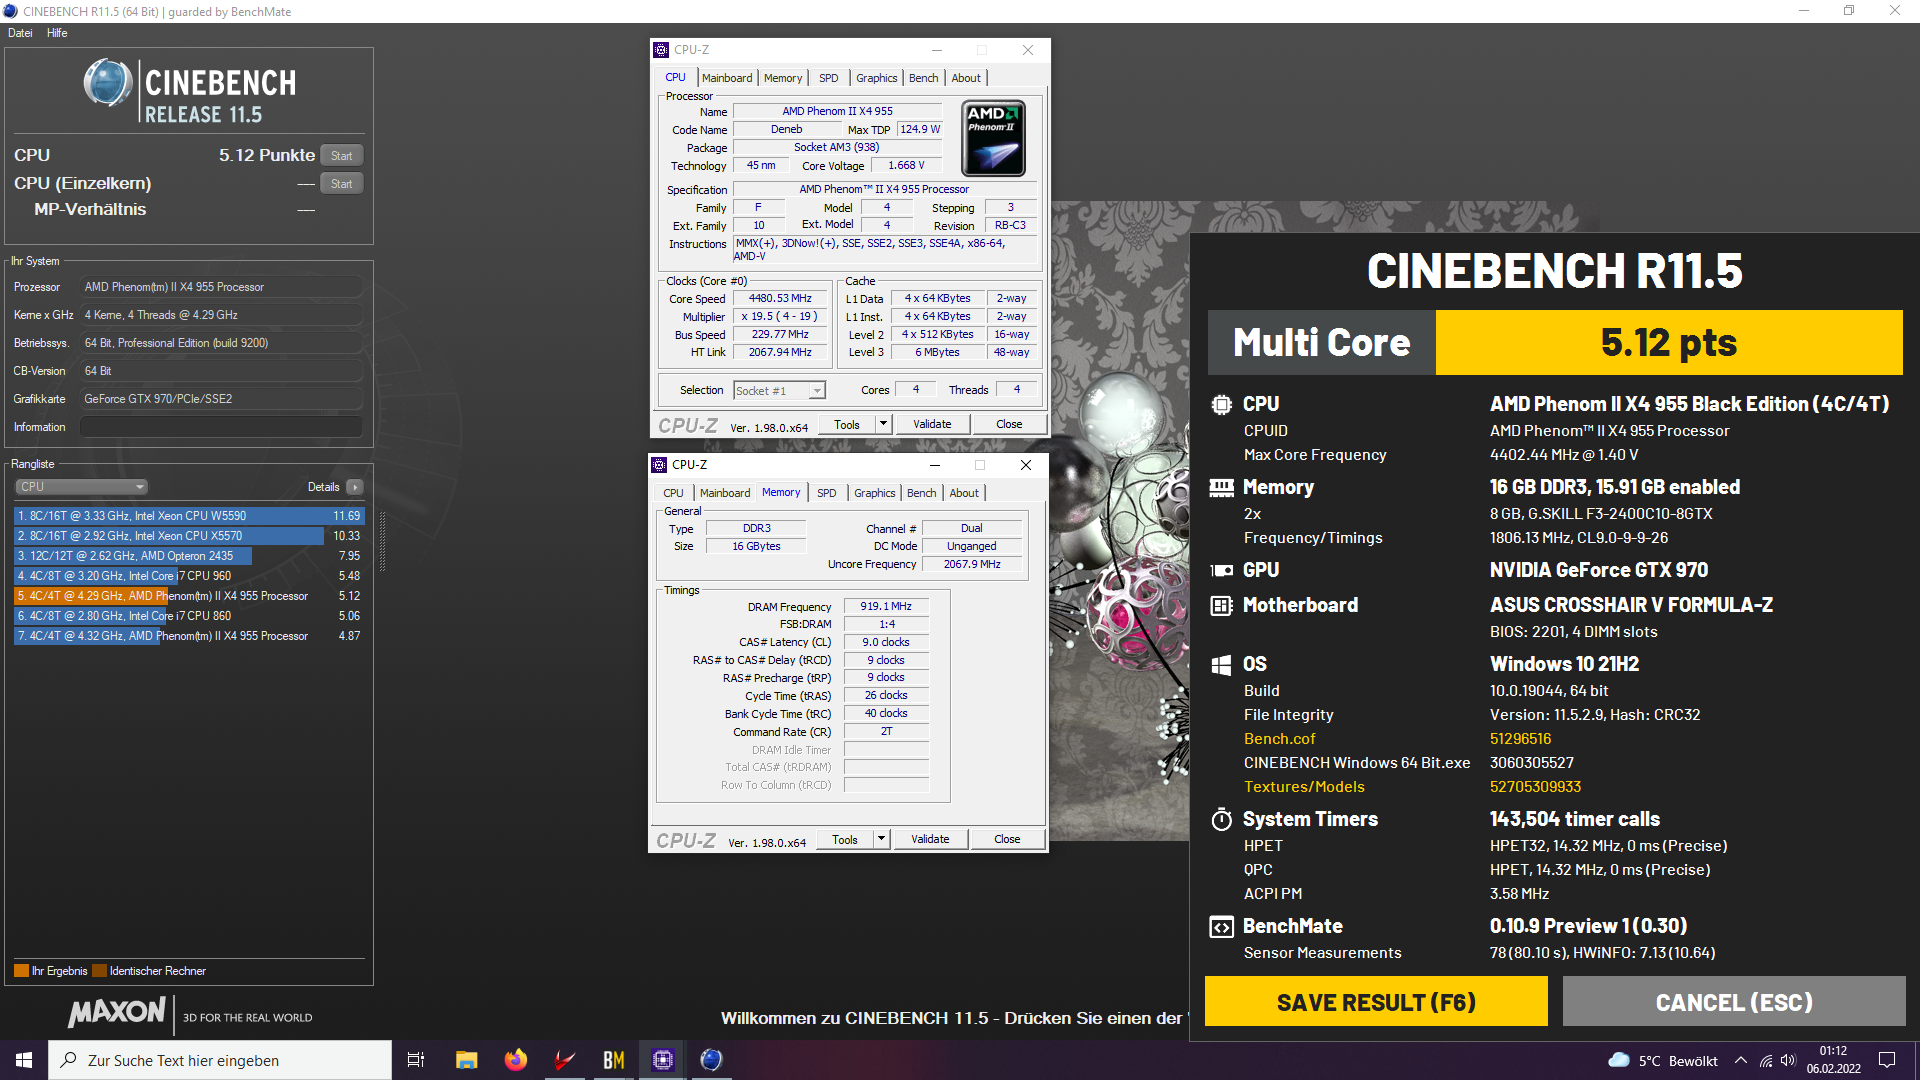1920x1080 pixels.
Task: Switch to About tab in upper CPU-Z window
Action: coord(966,78)
